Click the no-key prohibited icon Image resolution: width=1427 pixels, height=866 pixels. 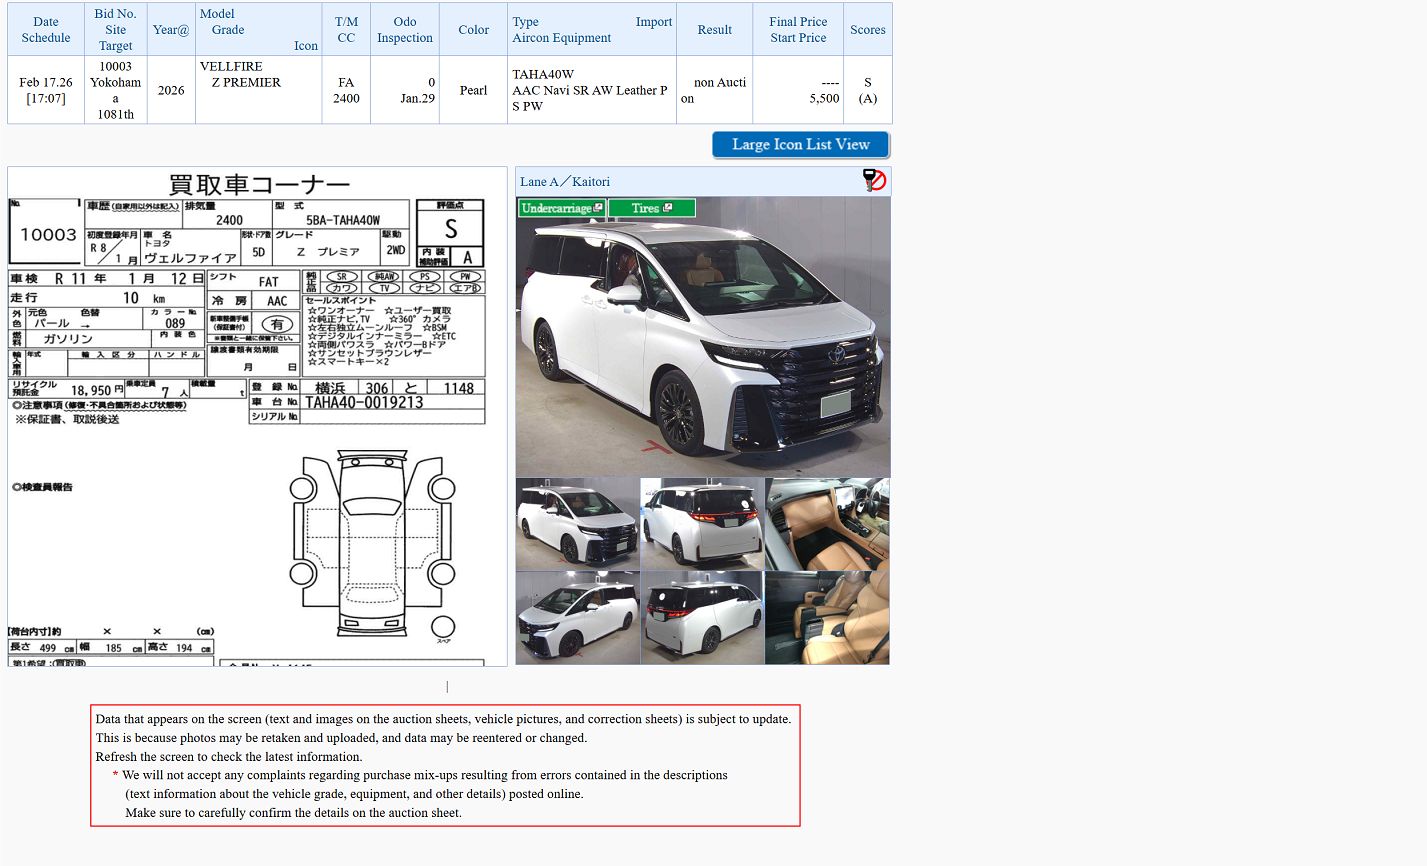[x=874, y=180]
